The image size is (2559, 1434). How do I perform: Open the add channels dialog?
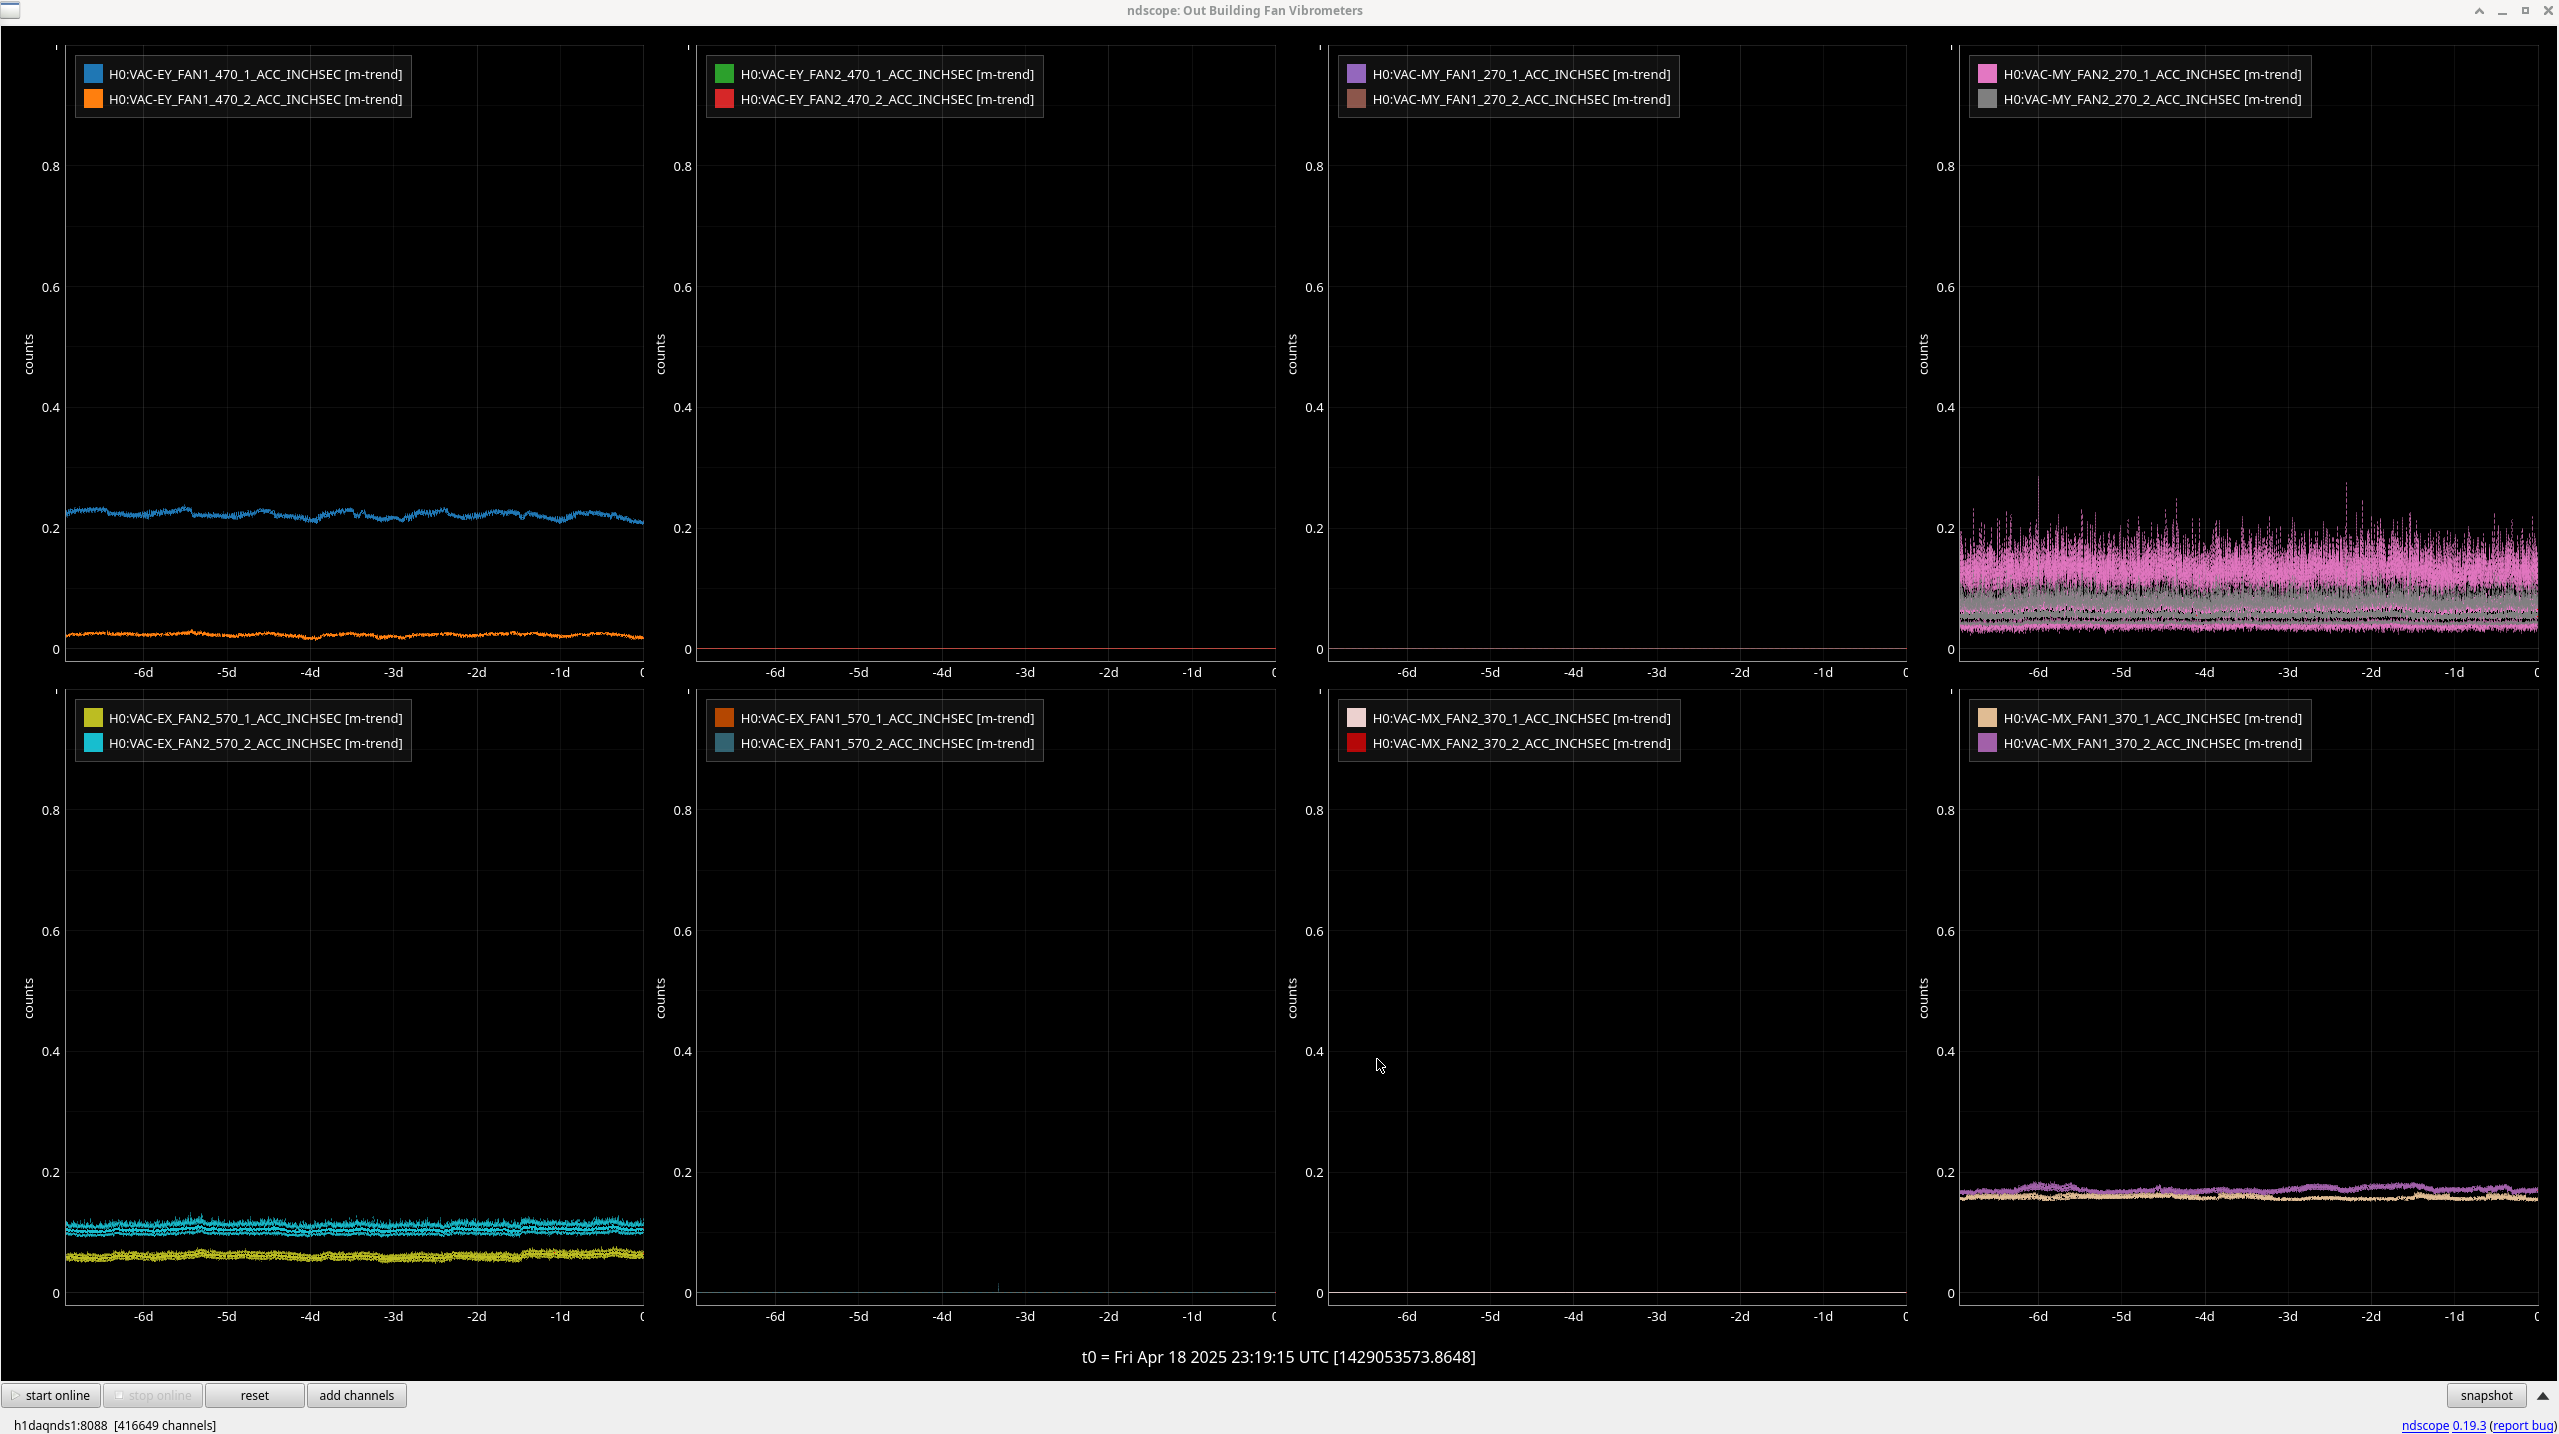click(356, 1395)
